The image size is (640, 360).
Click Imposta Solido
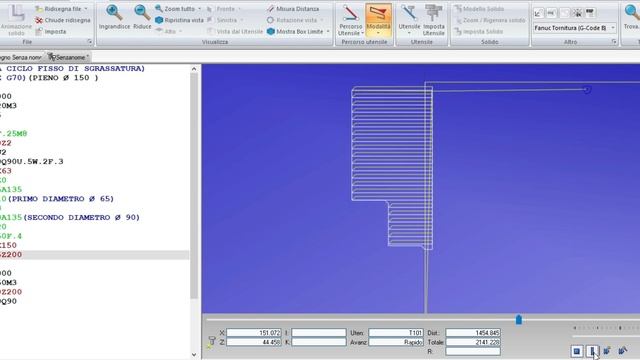pyautogui.click(x=478, y=31)
